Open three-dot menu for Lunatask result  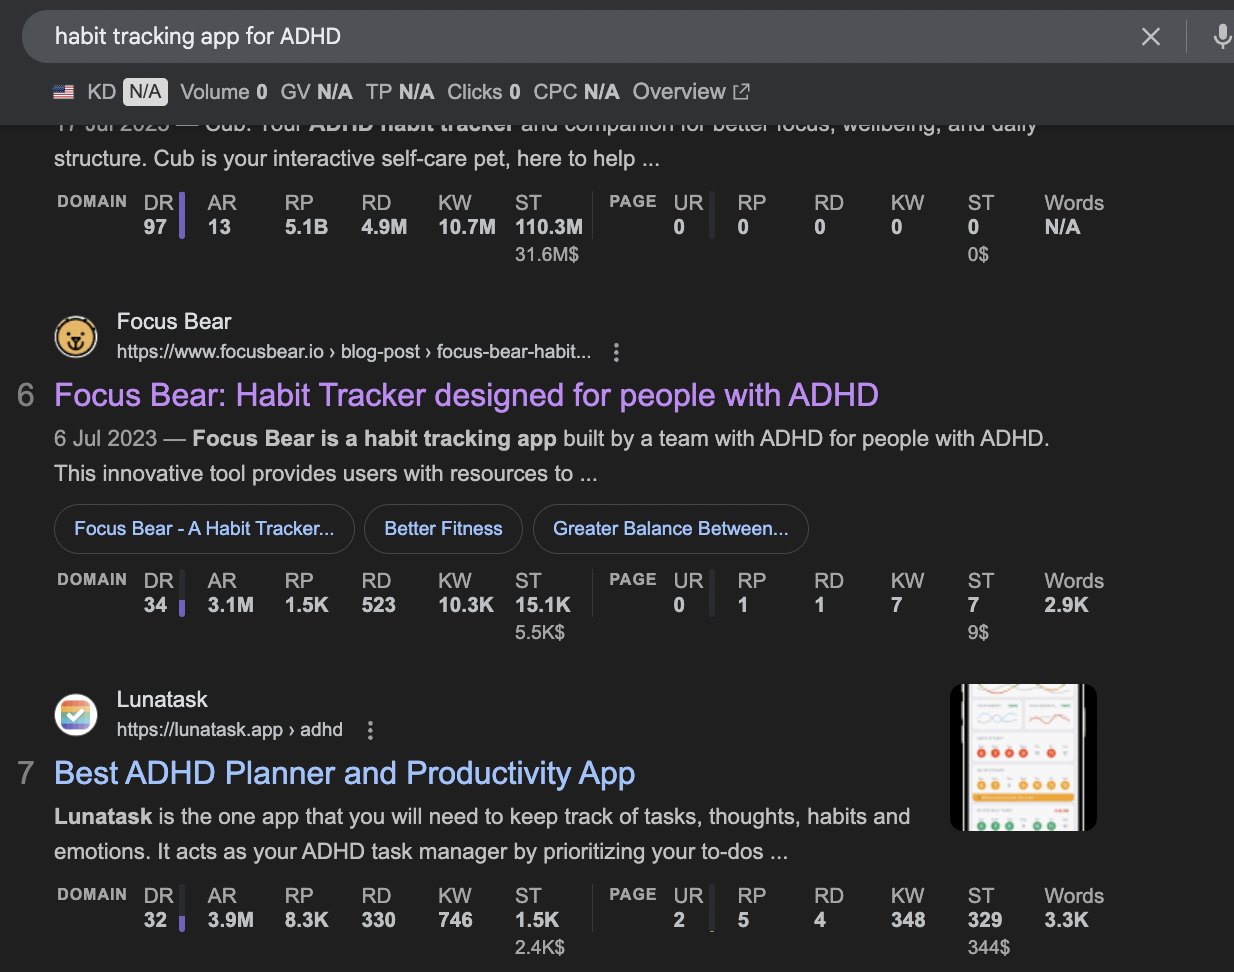tap(370, 730)
